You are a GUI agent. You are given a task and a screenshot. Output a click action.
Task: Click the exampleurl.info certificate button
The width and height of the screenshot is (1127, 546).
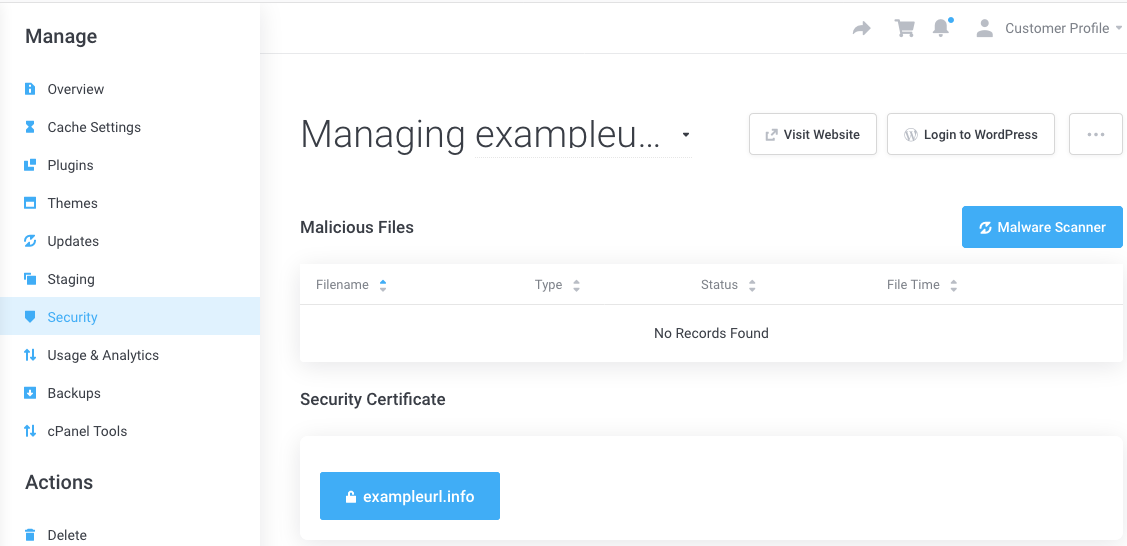pos(409,496)
